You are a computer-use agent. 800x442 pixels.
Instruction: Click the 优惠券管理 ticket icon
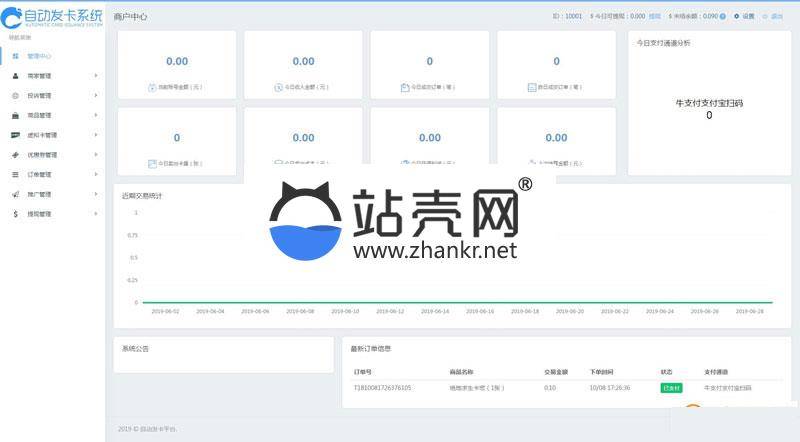coord(15,155)
